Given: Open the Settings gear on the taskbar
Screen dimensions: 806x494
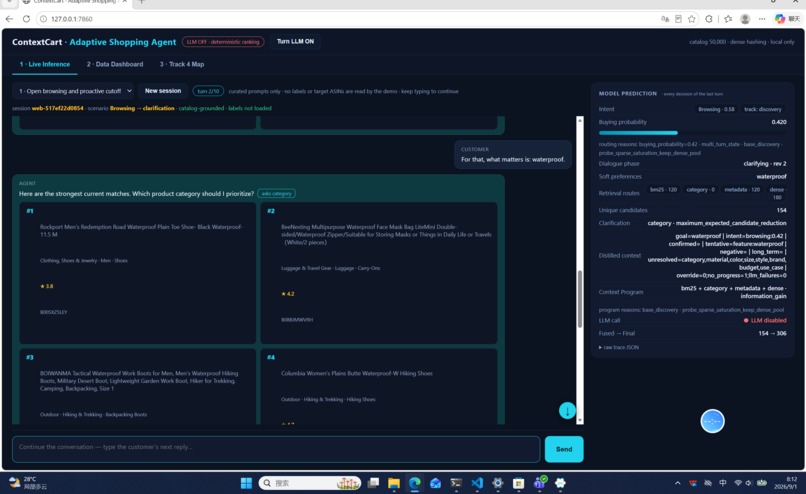Looking at the screenshot, I should (498, 483).
